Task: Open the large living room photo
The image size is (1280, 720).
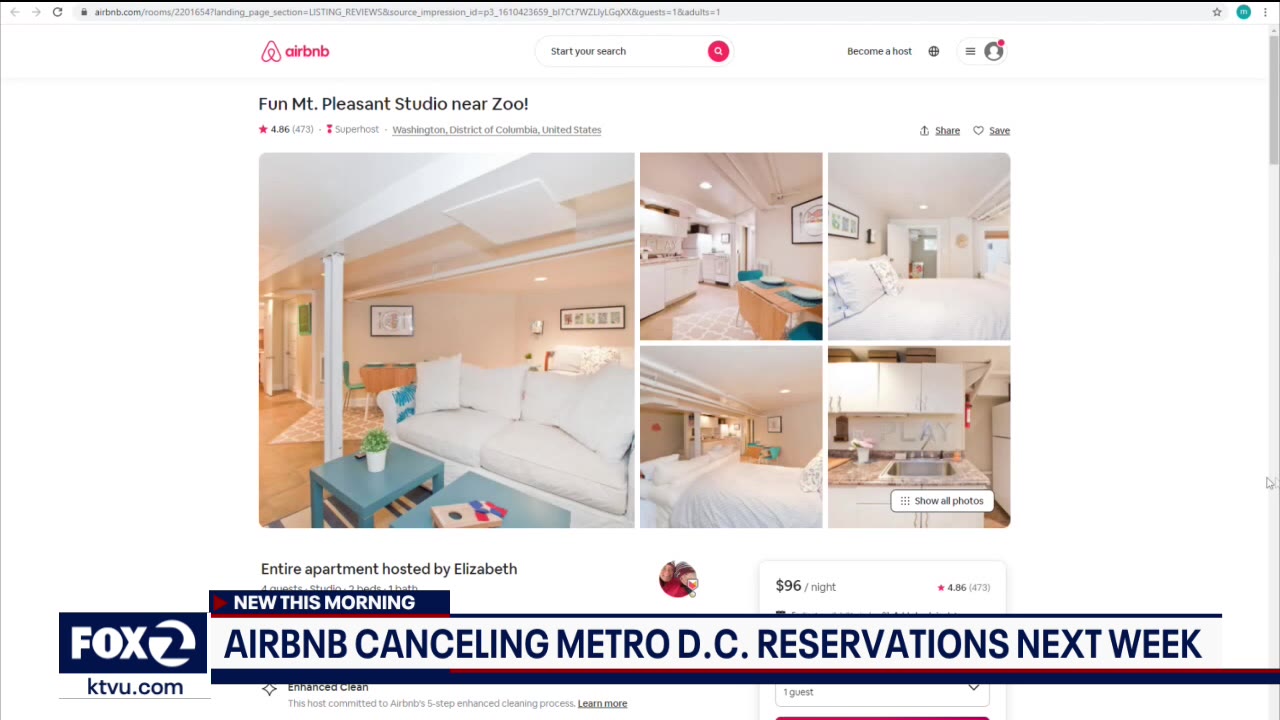Action: [x=446, y=340]
